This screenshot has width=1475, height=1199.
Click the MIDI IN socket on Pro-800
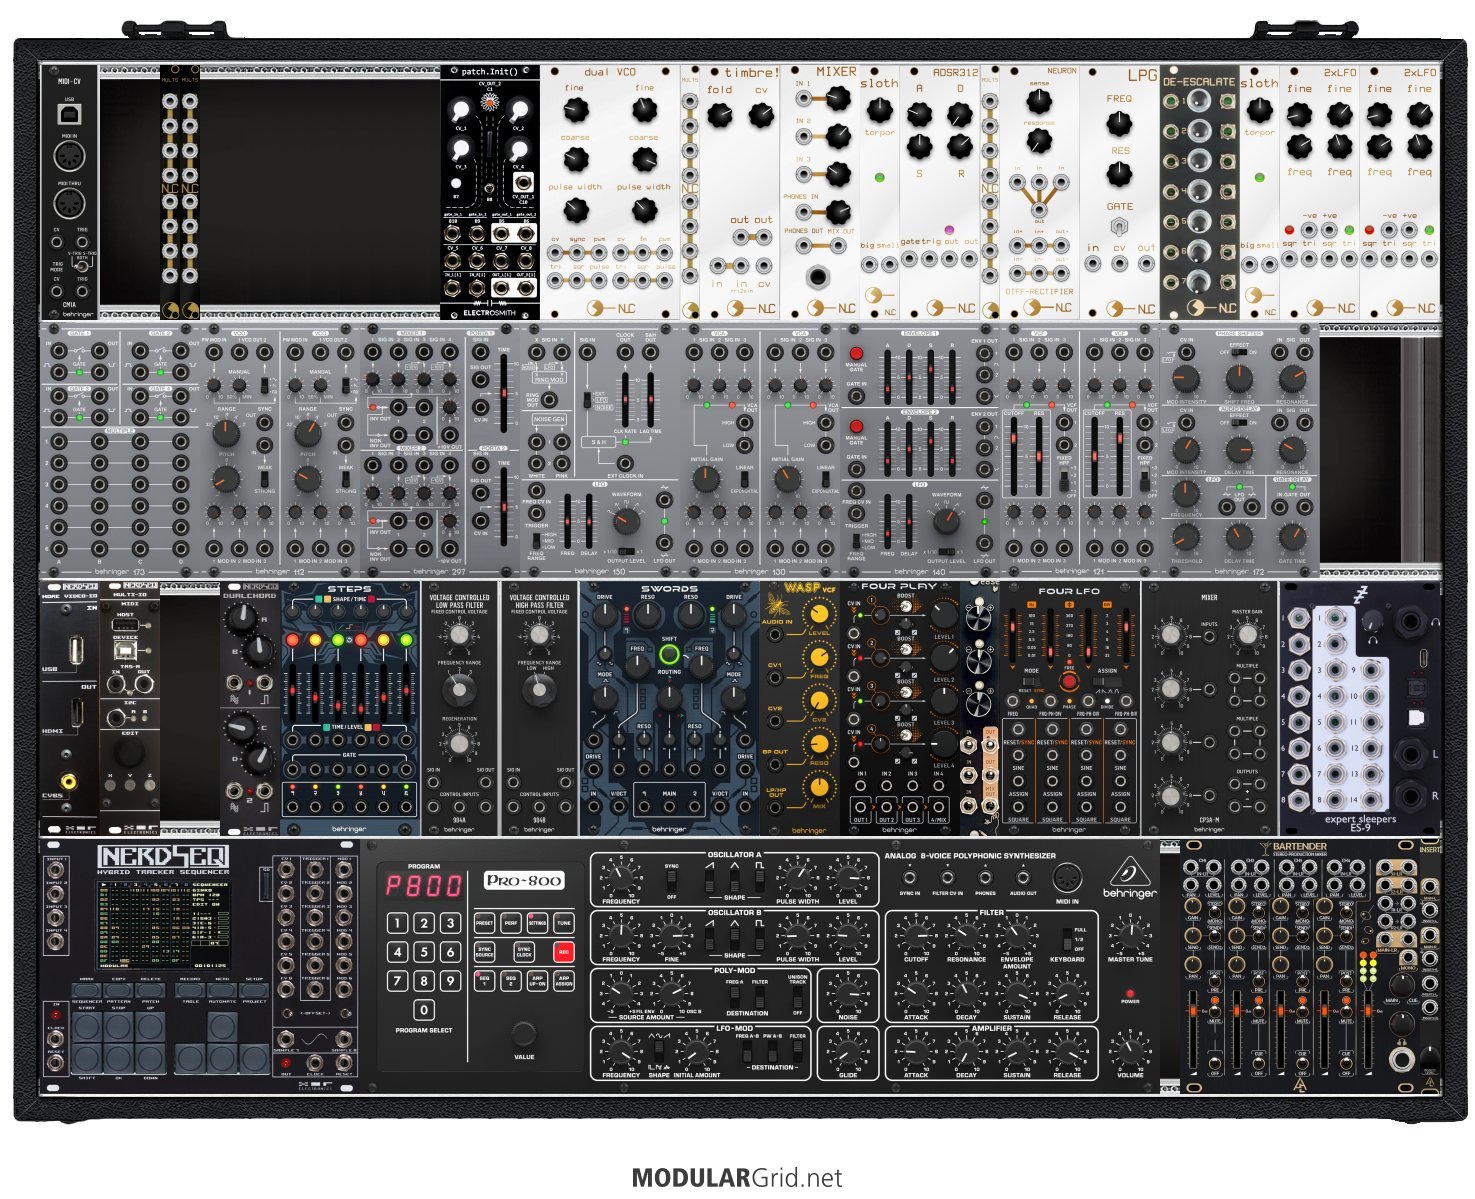click(x=1067, y=877)
